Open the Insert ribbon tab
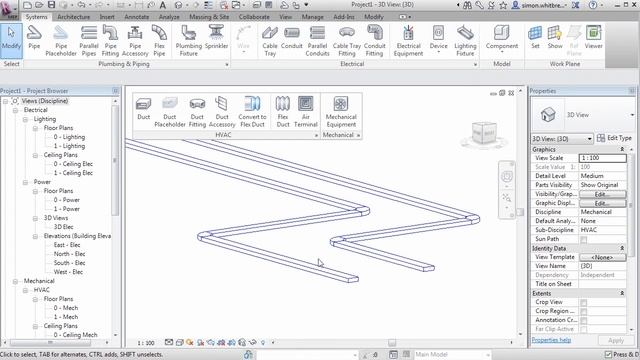 (107, 17)
